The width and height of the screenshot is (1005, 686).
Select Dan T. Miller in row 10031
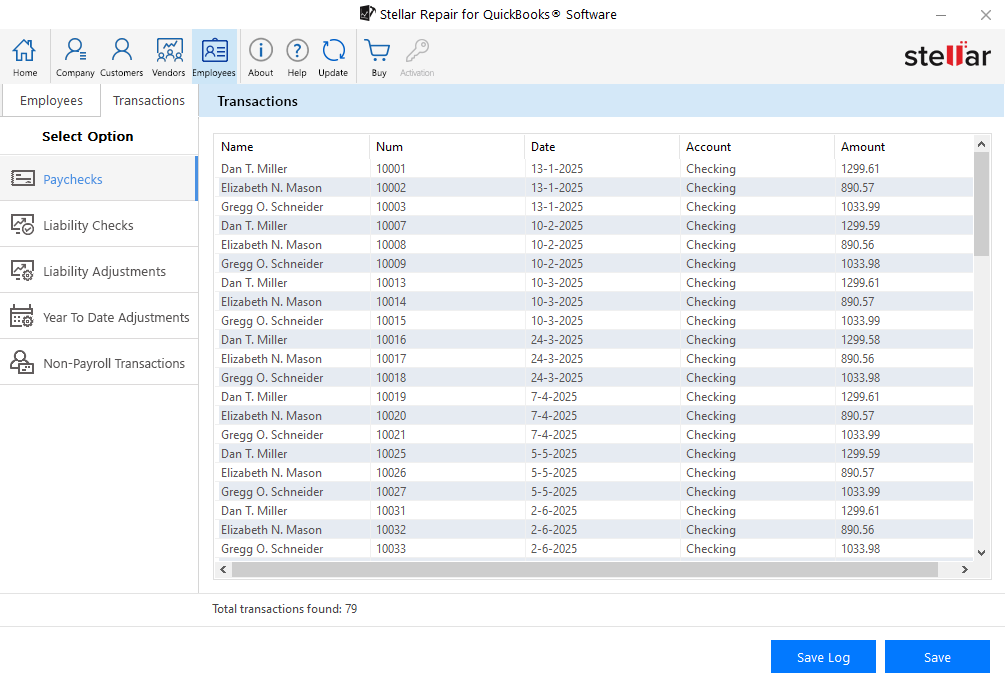point(254,511)
